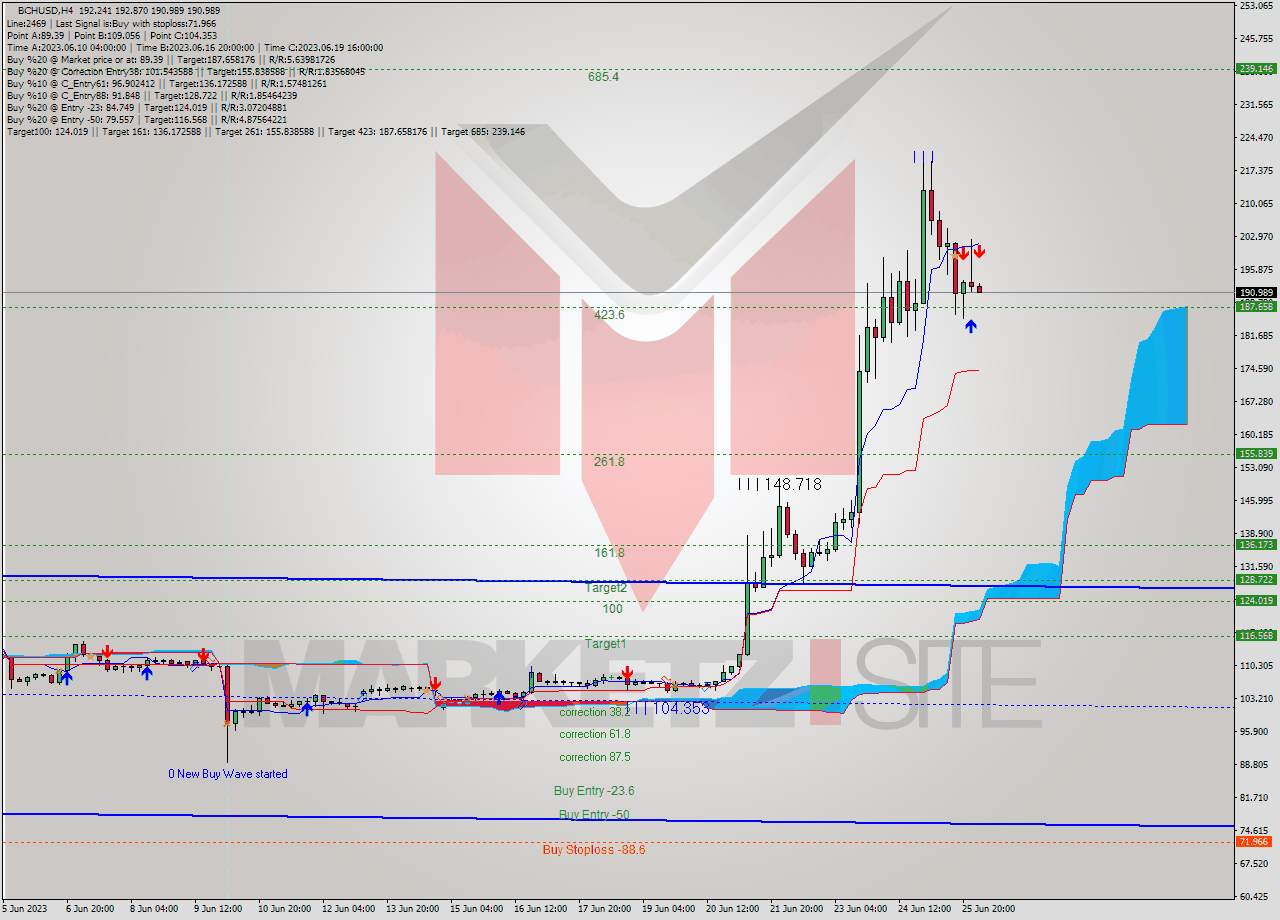Click the green 124.019 price tag
Viewport: 1280px width, 920px height.
tap(1256, 600)
